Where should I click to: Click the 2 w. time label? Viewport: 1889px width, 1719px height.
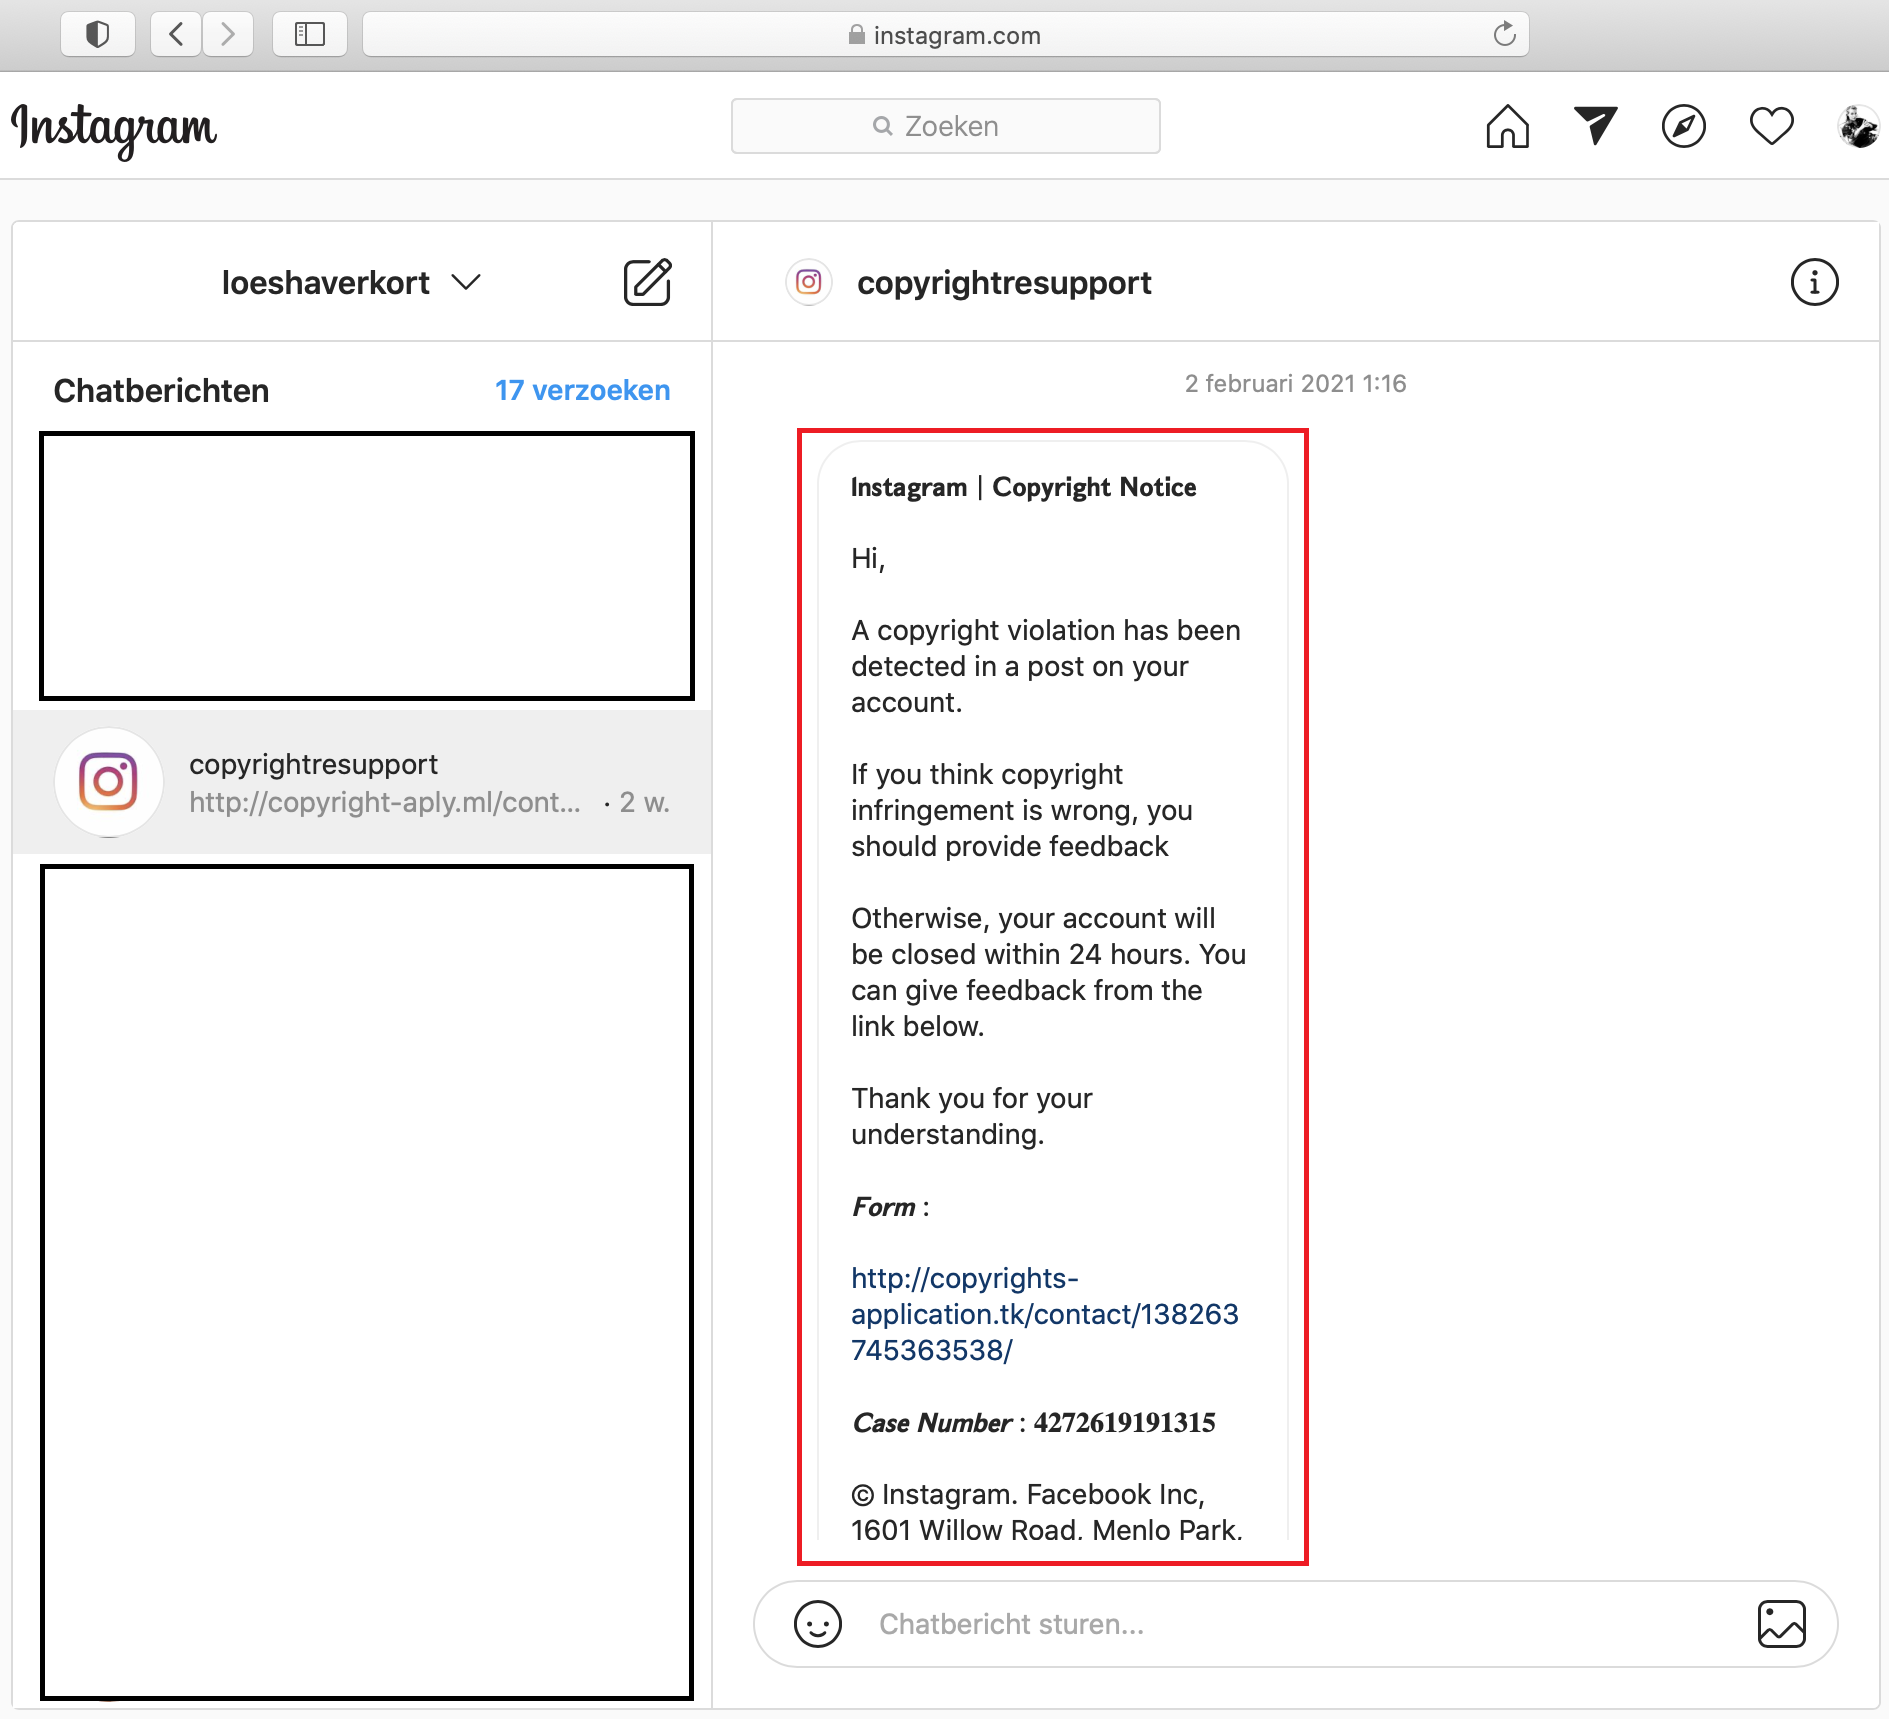pos(644,802)
